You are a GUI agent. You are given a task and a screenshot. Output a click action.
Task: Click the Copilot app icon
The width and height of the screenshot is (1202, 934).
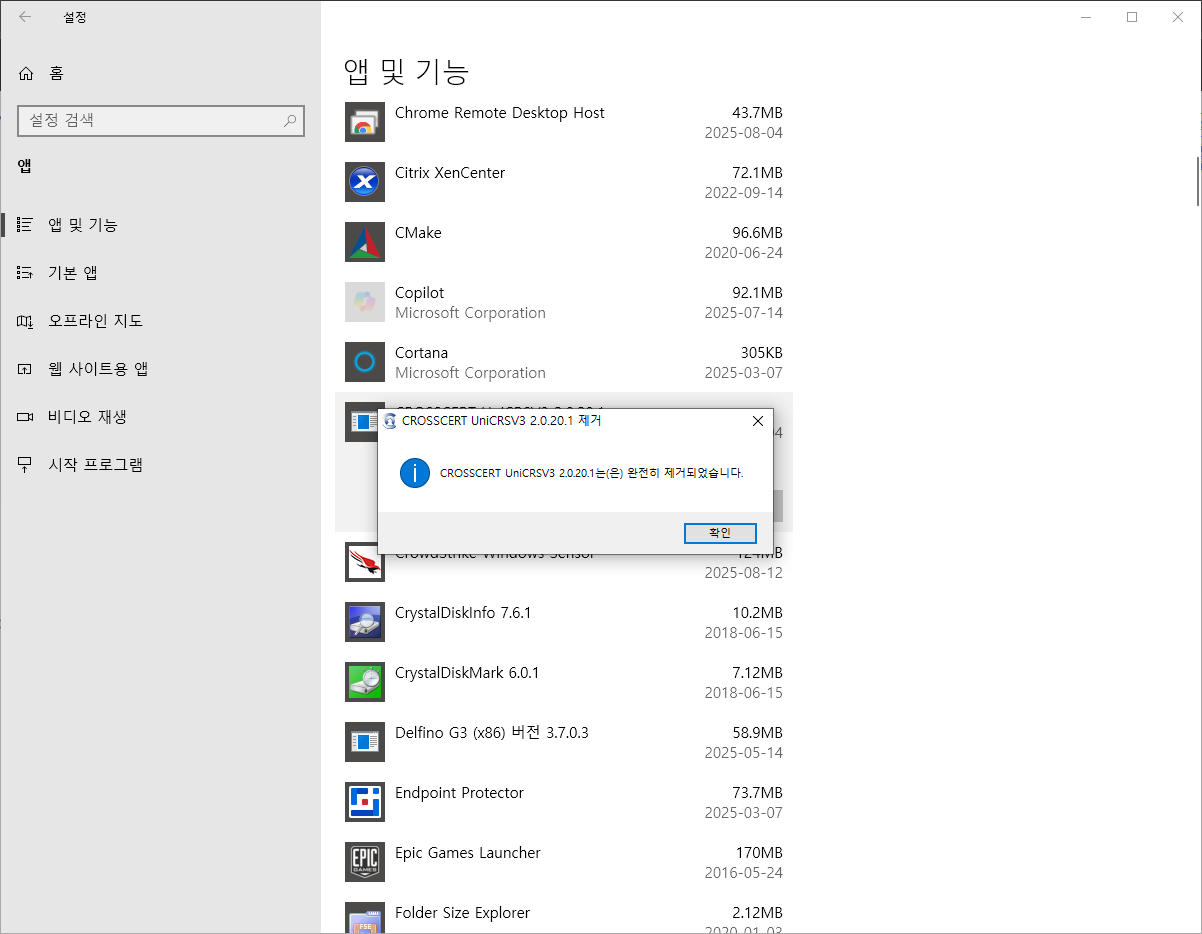364,302
